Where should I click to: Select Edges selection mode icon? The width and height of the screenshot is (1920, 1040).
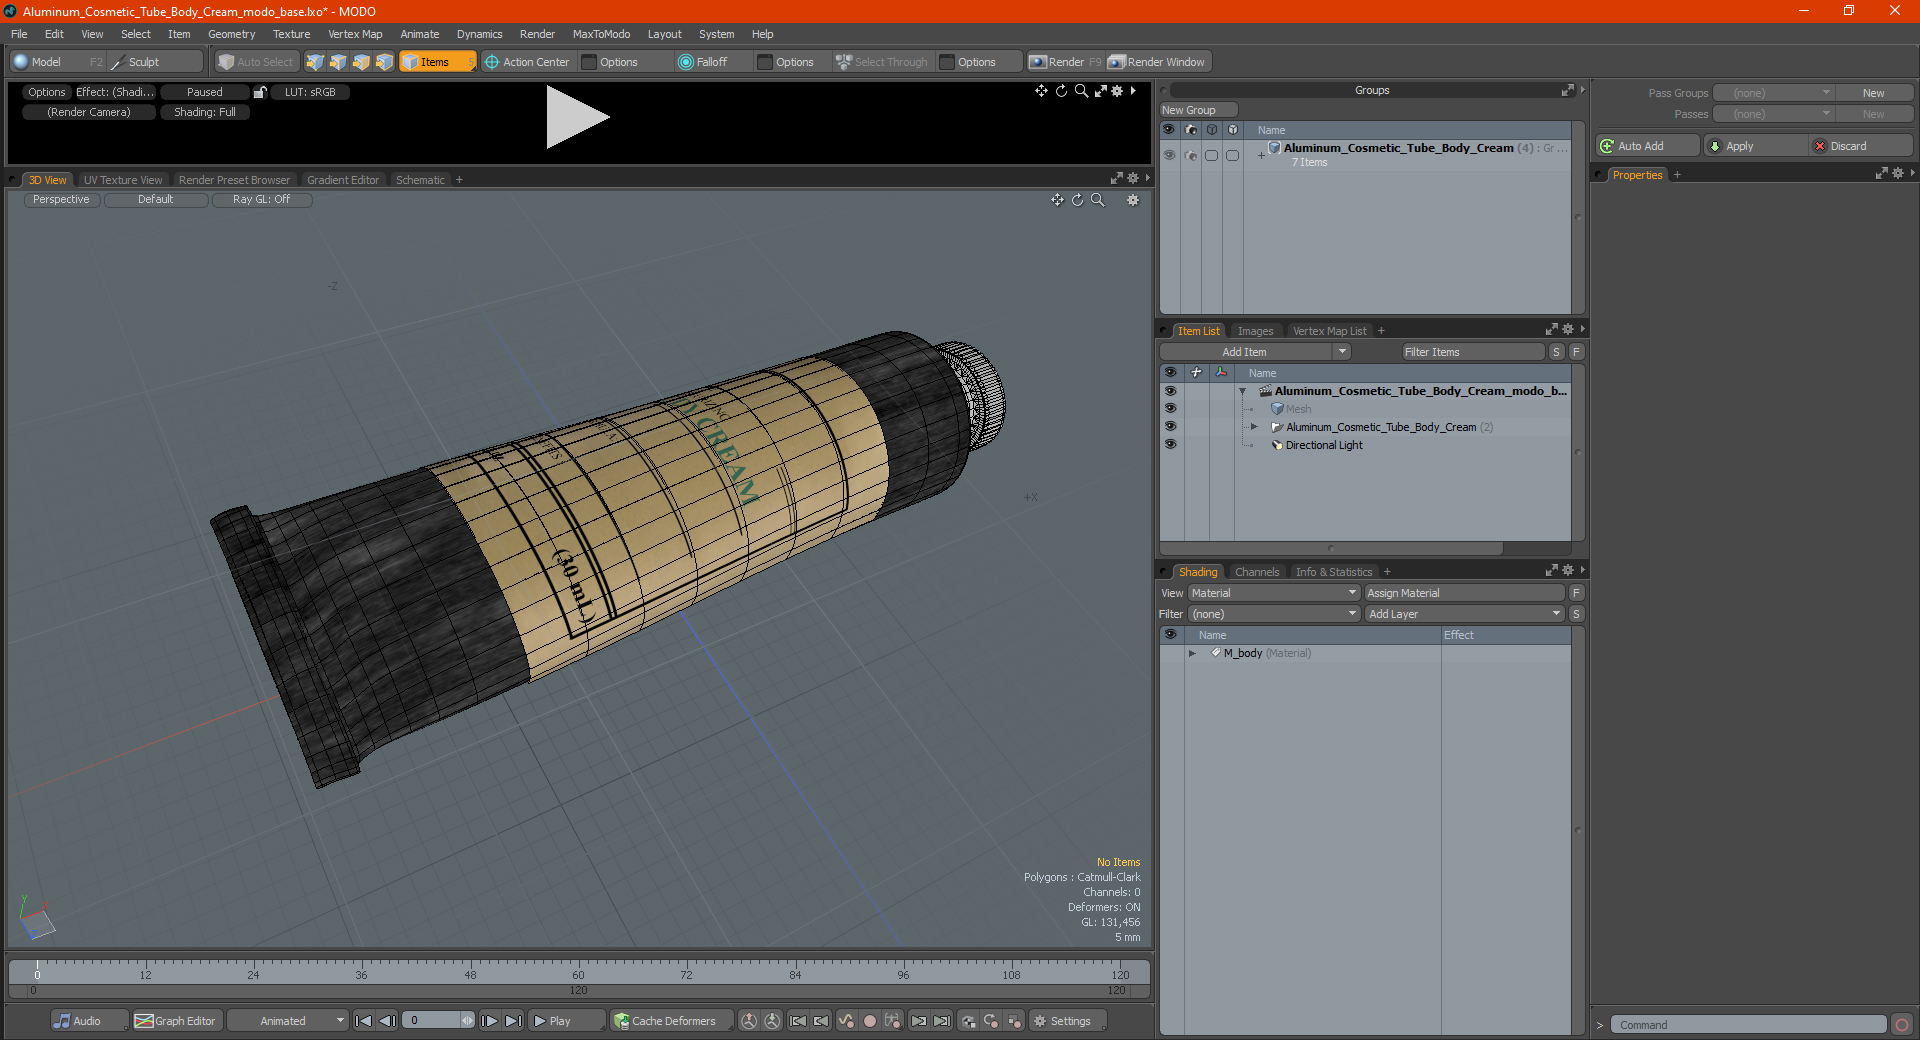click(338, 62)
